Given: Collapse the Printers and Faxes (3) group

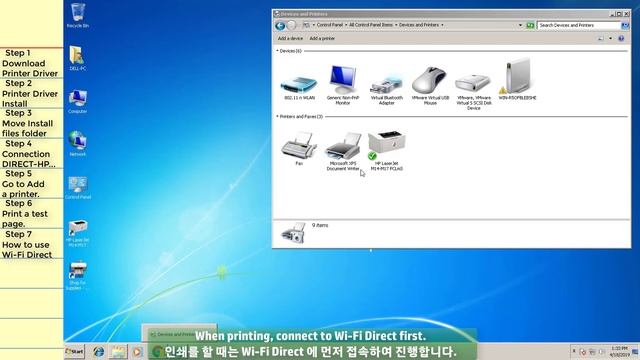Looking at the screenshot, I should [278, 117].
